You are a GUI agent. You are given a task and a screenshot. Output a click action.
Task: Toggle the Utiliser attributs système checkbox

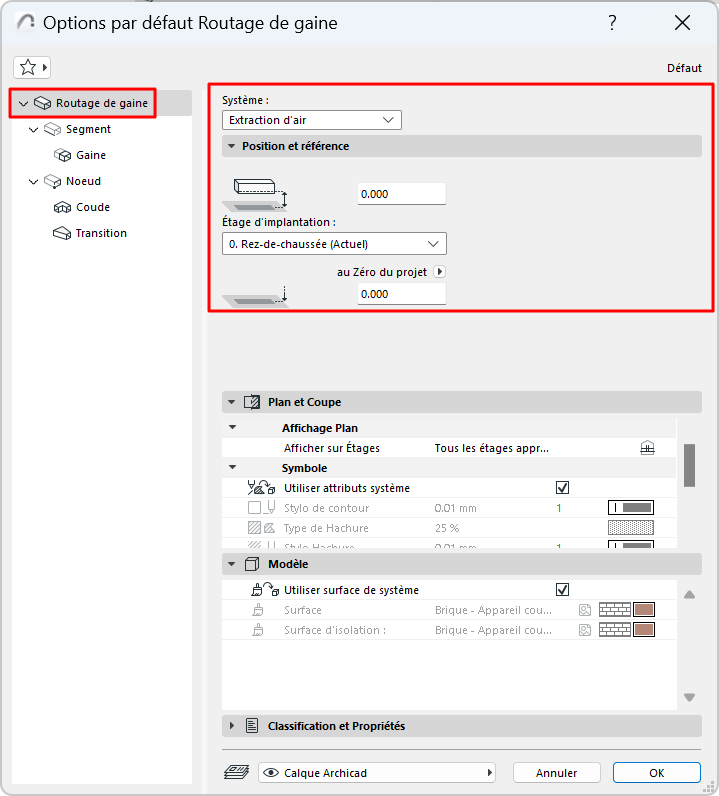pyautogui.click(x=562, y=488)
